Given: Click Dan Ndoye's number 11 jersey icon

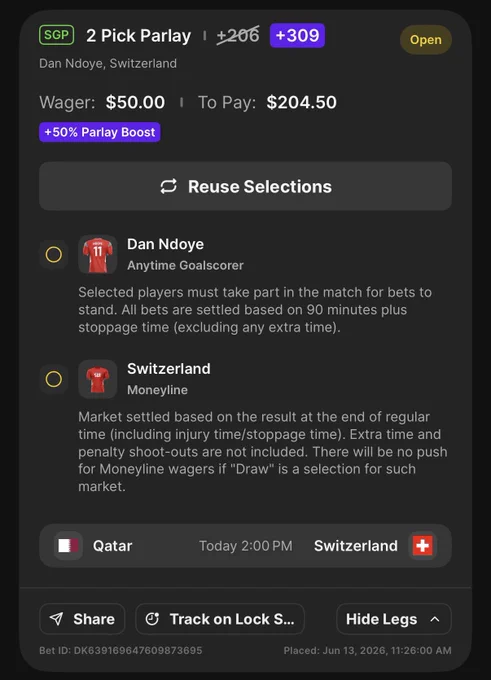Looking at the screenshot, I should pyautogui.click(x=98, y=254).
